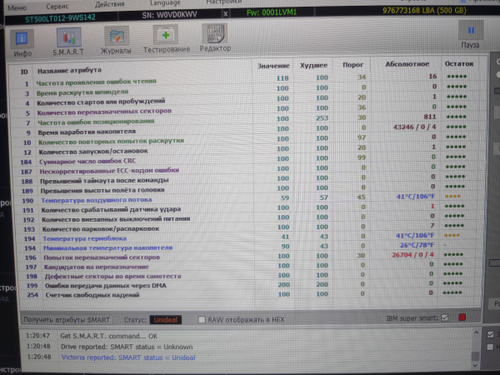The image size is (500, 375).
Task: Toggle the checked box right of log
Action: click(490, 334)
